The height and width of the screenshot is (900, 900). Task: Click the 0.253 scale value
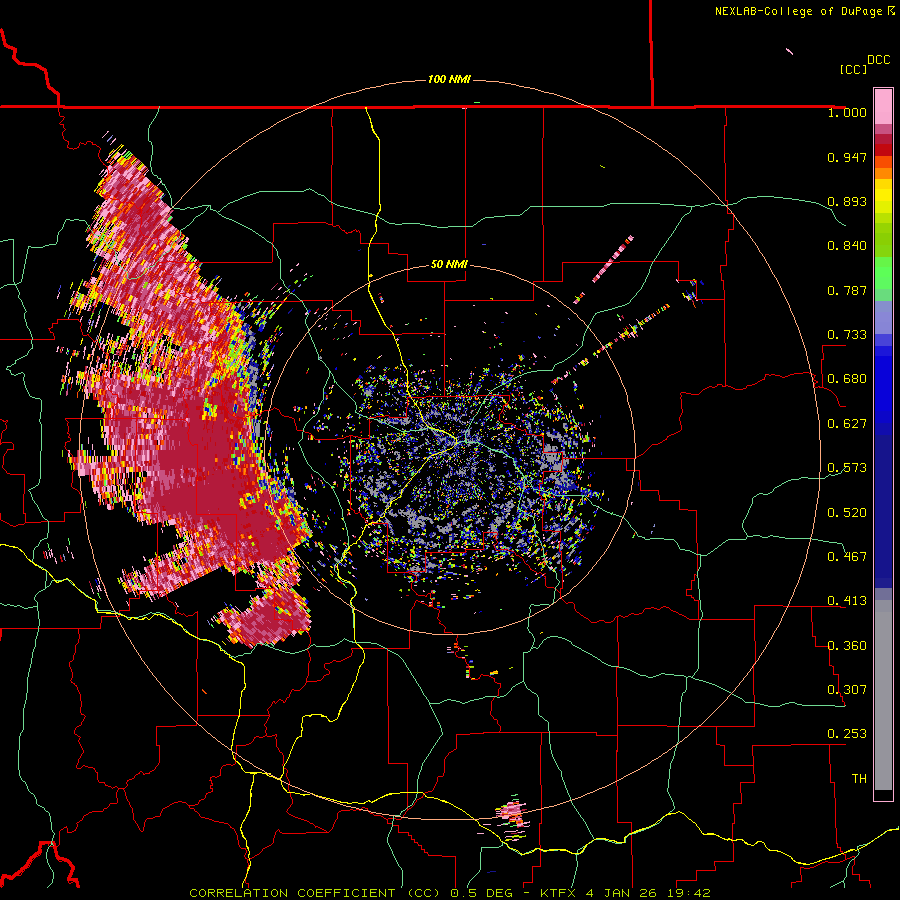point(847,734)
